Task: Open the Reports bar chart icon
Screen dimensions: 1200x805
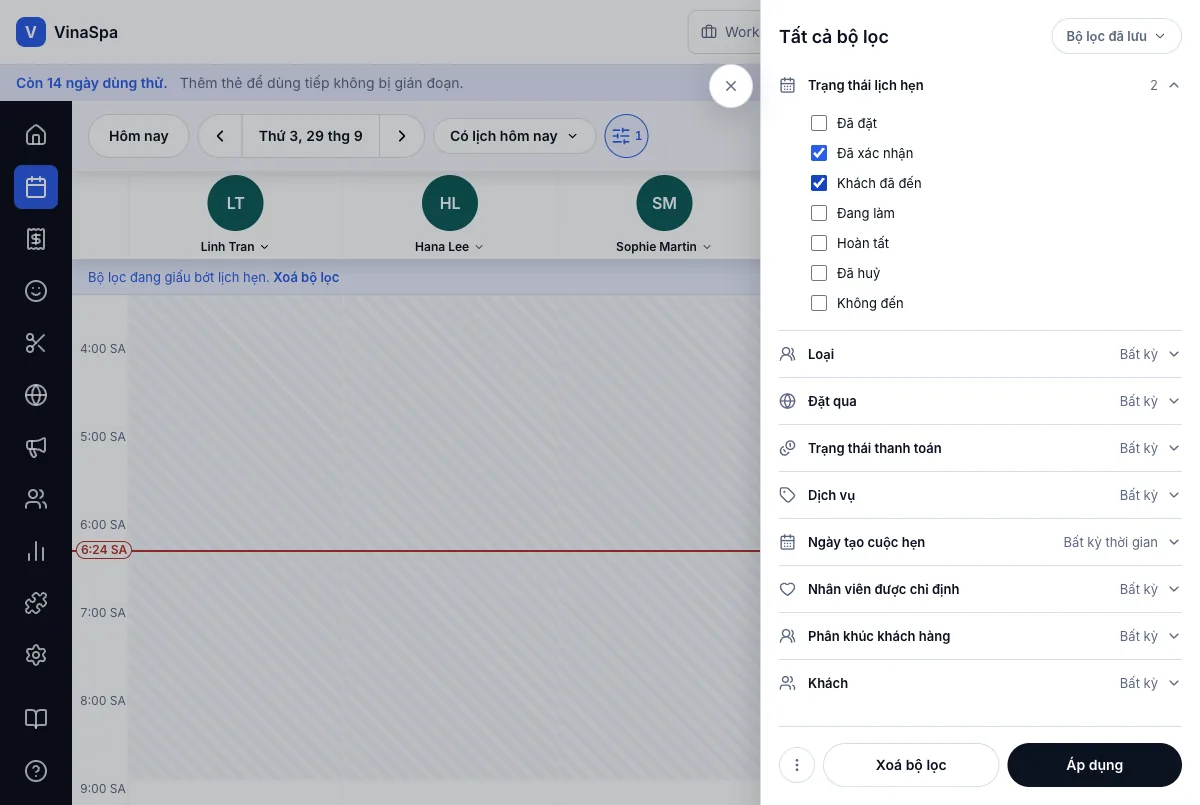Action: (36, 551)
